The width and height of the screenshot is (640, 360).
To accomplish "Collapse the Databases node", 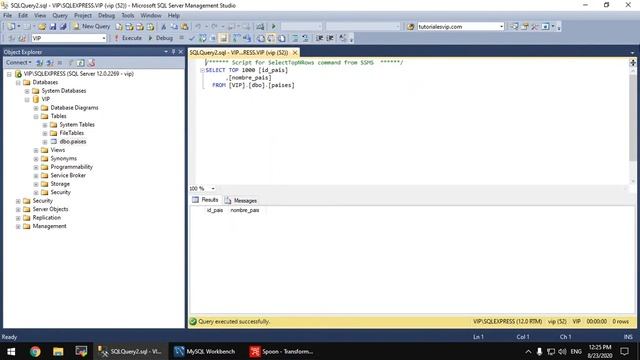I will 18,82.
